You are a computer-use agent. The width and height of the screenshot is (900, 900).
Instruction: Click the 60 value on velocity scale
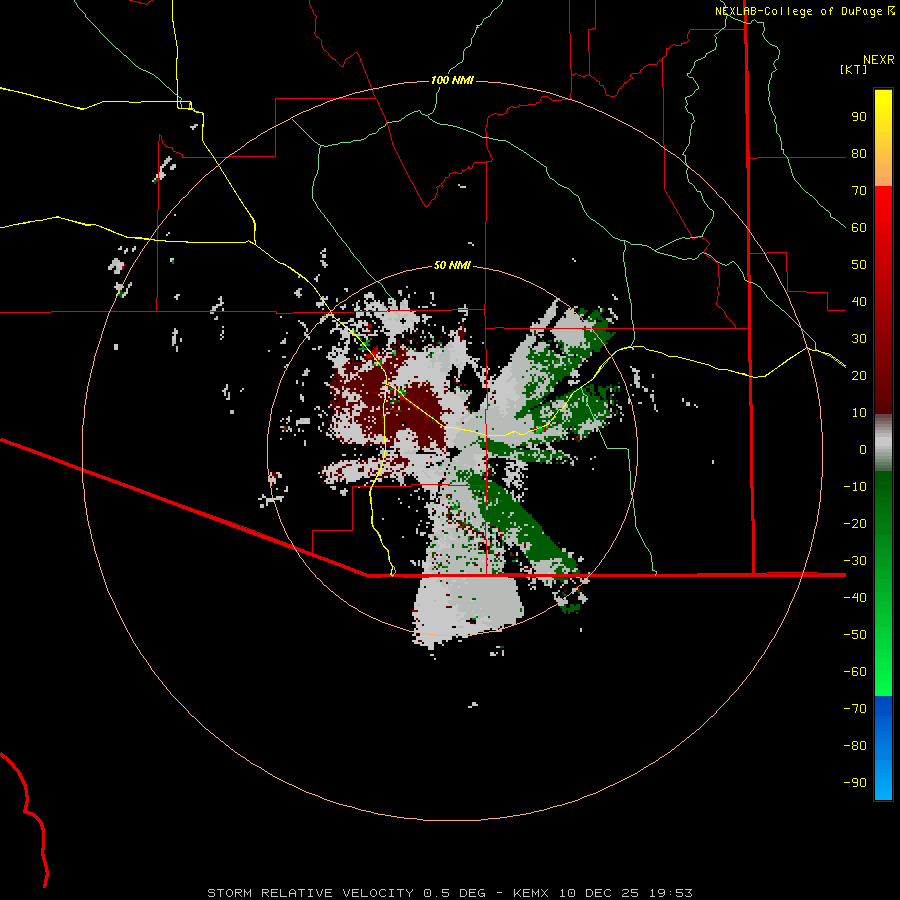(x=859, y=228)
